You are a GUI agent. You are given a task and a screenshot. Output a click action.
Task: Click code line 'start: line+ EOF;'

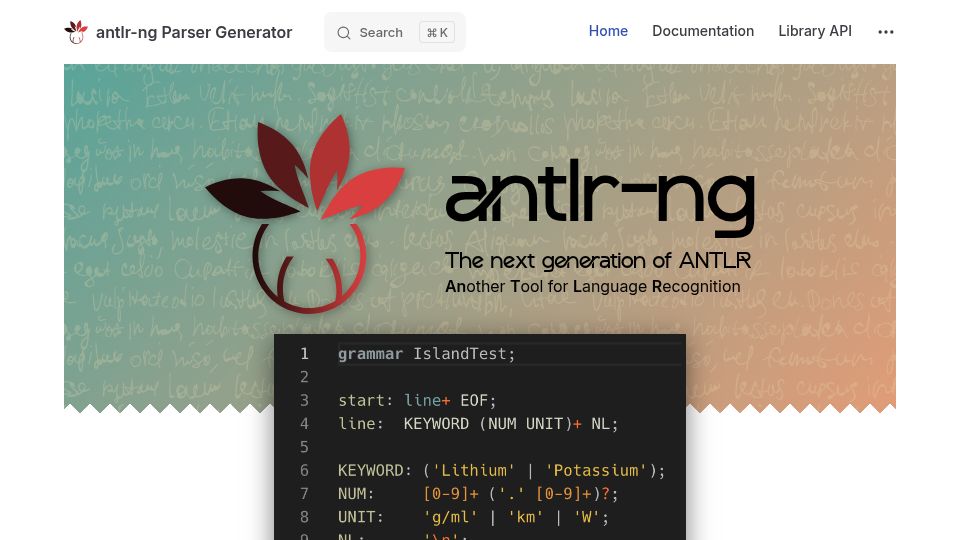click(417, 400)
